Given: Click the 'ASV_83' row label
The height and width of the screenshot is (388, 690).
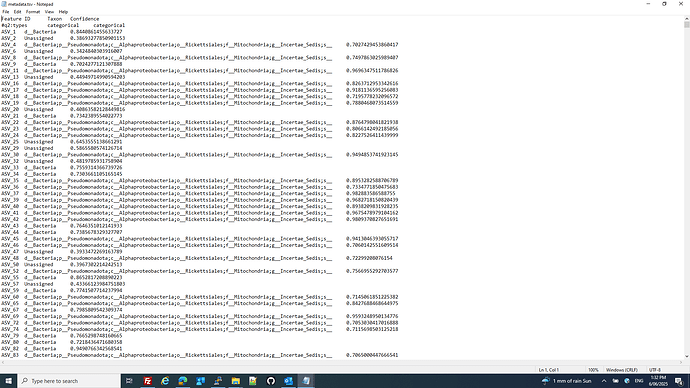Looking at the screenshot, I should point(10,355).
